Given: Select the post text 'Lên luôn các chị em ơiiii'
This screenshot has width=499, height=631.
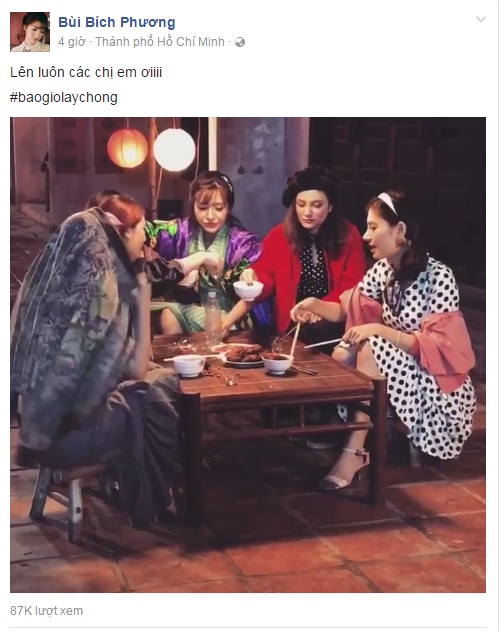Looking at the screenshot, I should (86, 72).
